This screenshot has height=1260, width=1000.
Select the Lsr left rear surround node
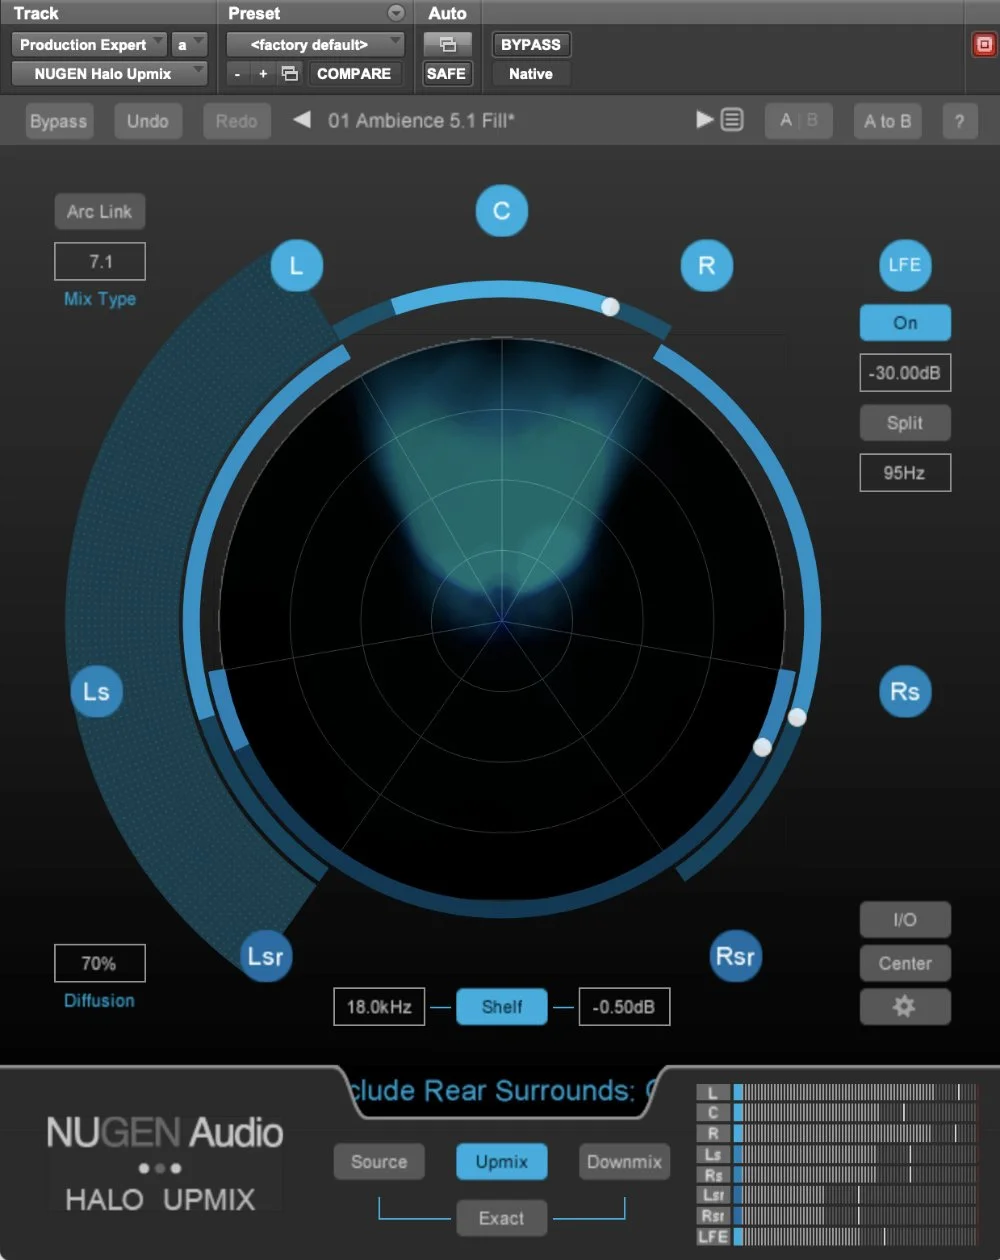click(x=266, y=956)
